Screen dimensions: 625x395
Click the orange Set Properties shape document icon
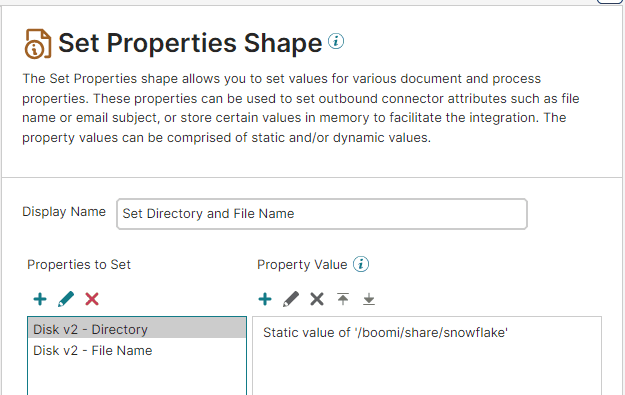point(38,44)
